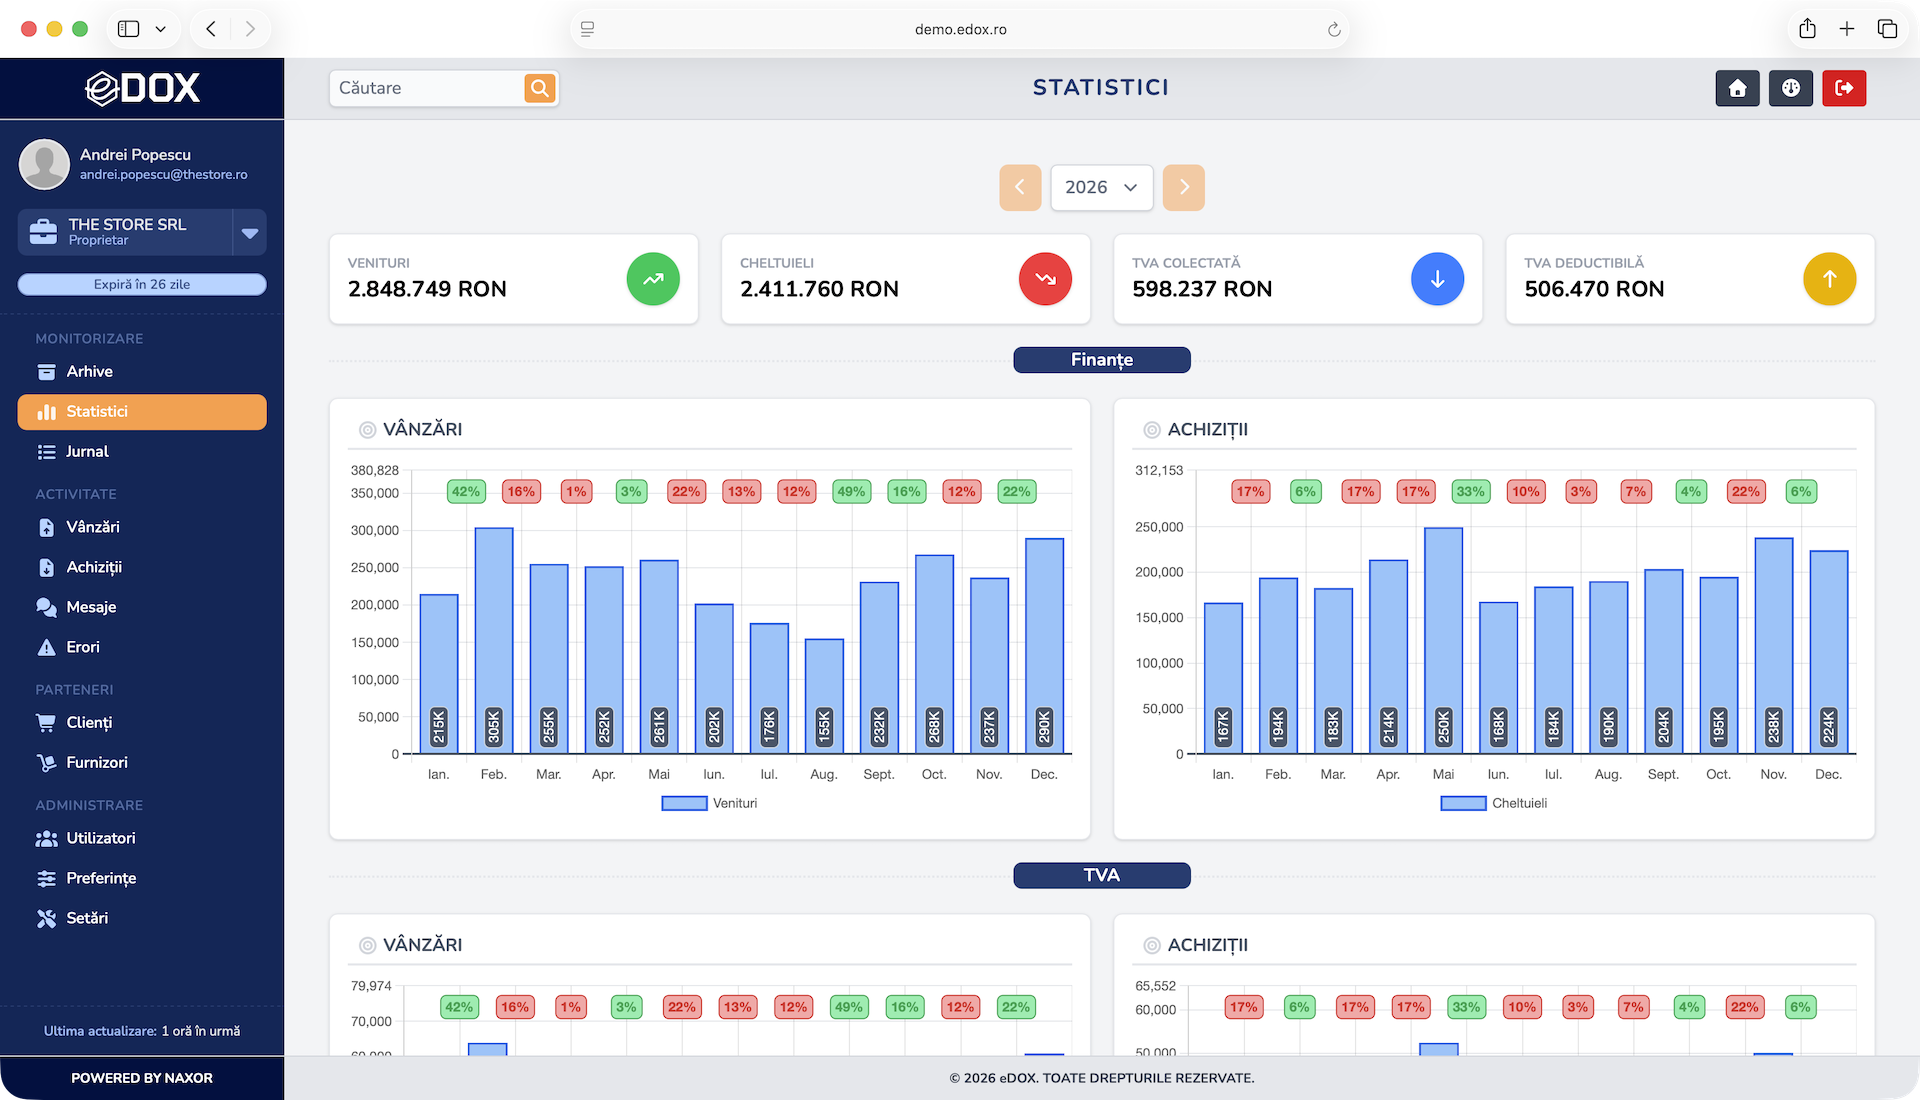Open Arhive in the sidebar
This screenshot has width=1920, height=1100.
coord(89,372)
